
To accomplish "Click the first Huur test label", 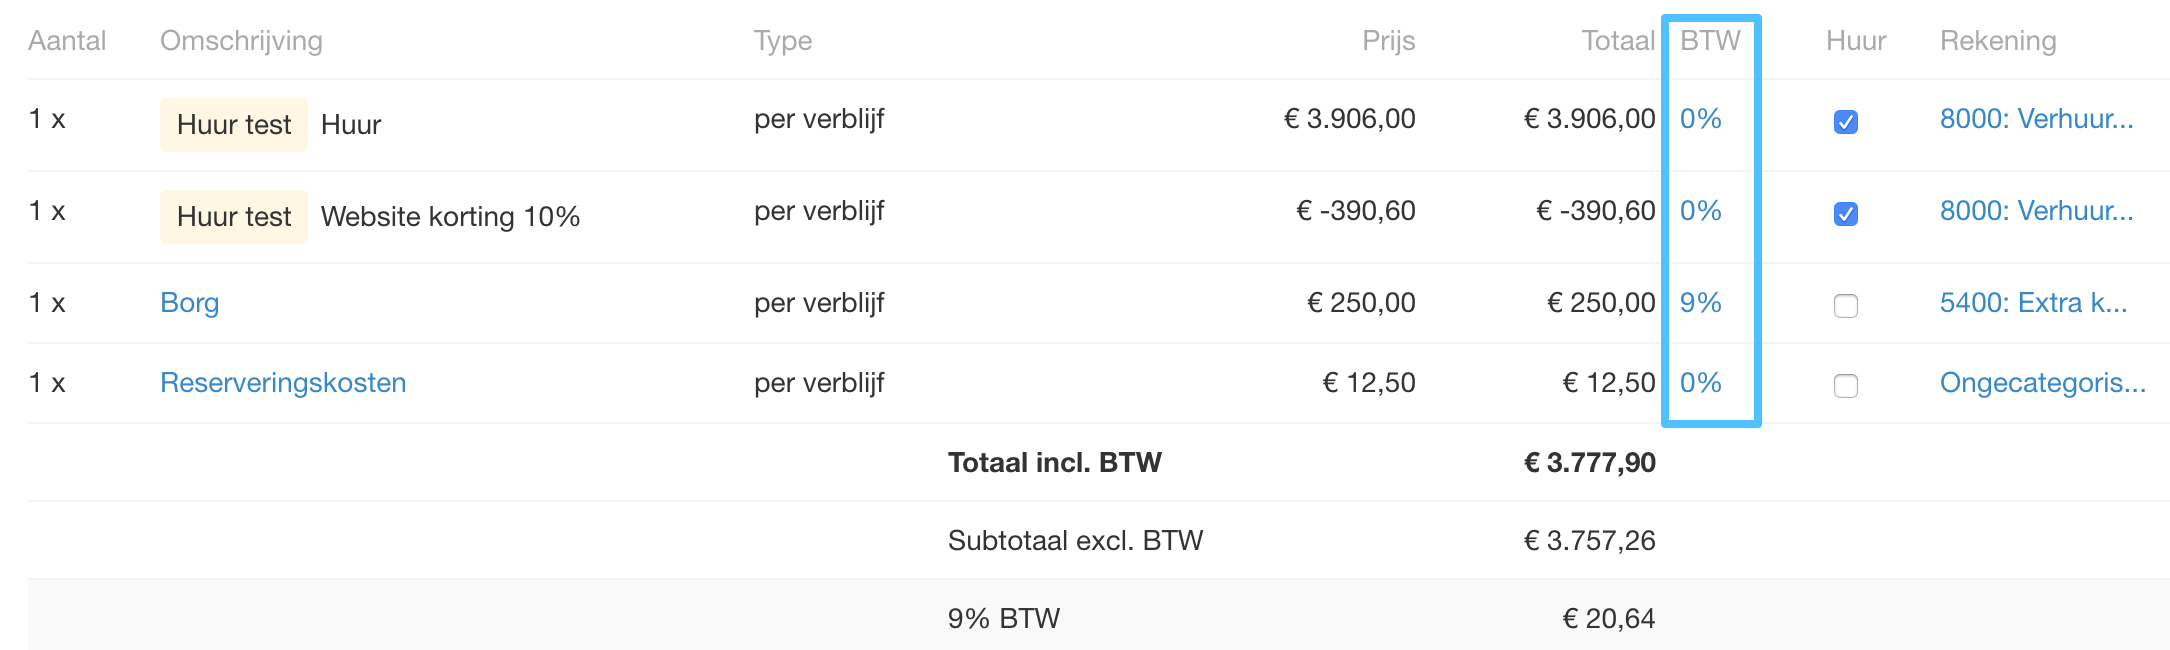I will tap(234, 125).
